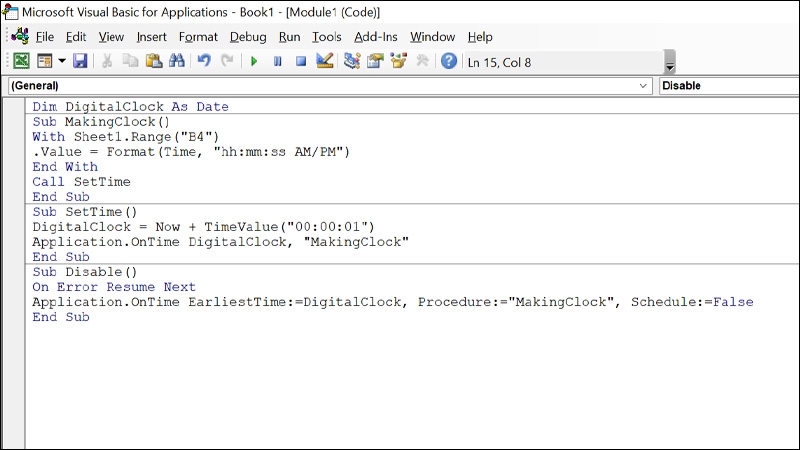
Task: Save the workbook with the floppy icon
Action: 80,61
